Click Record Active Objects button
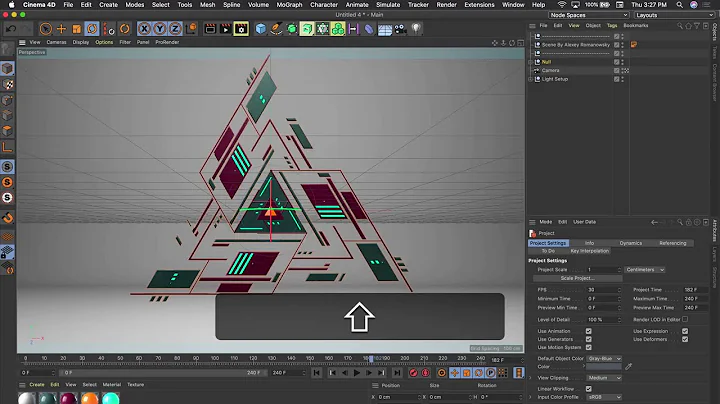 point(413,373)
